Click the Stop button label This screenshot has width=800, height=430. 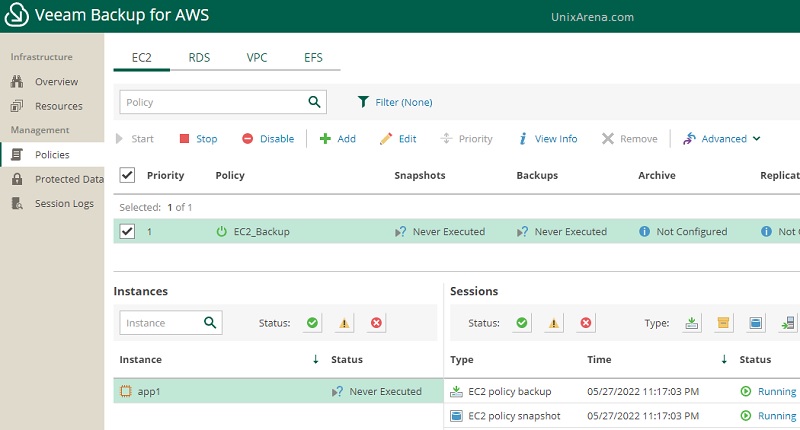click(207, 139)
